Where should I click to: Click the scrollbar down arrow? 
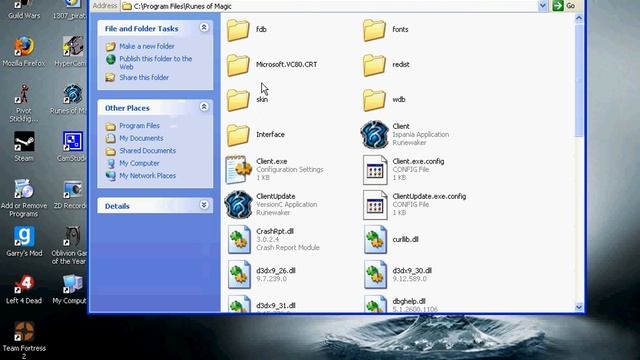(x=579, y=307)
